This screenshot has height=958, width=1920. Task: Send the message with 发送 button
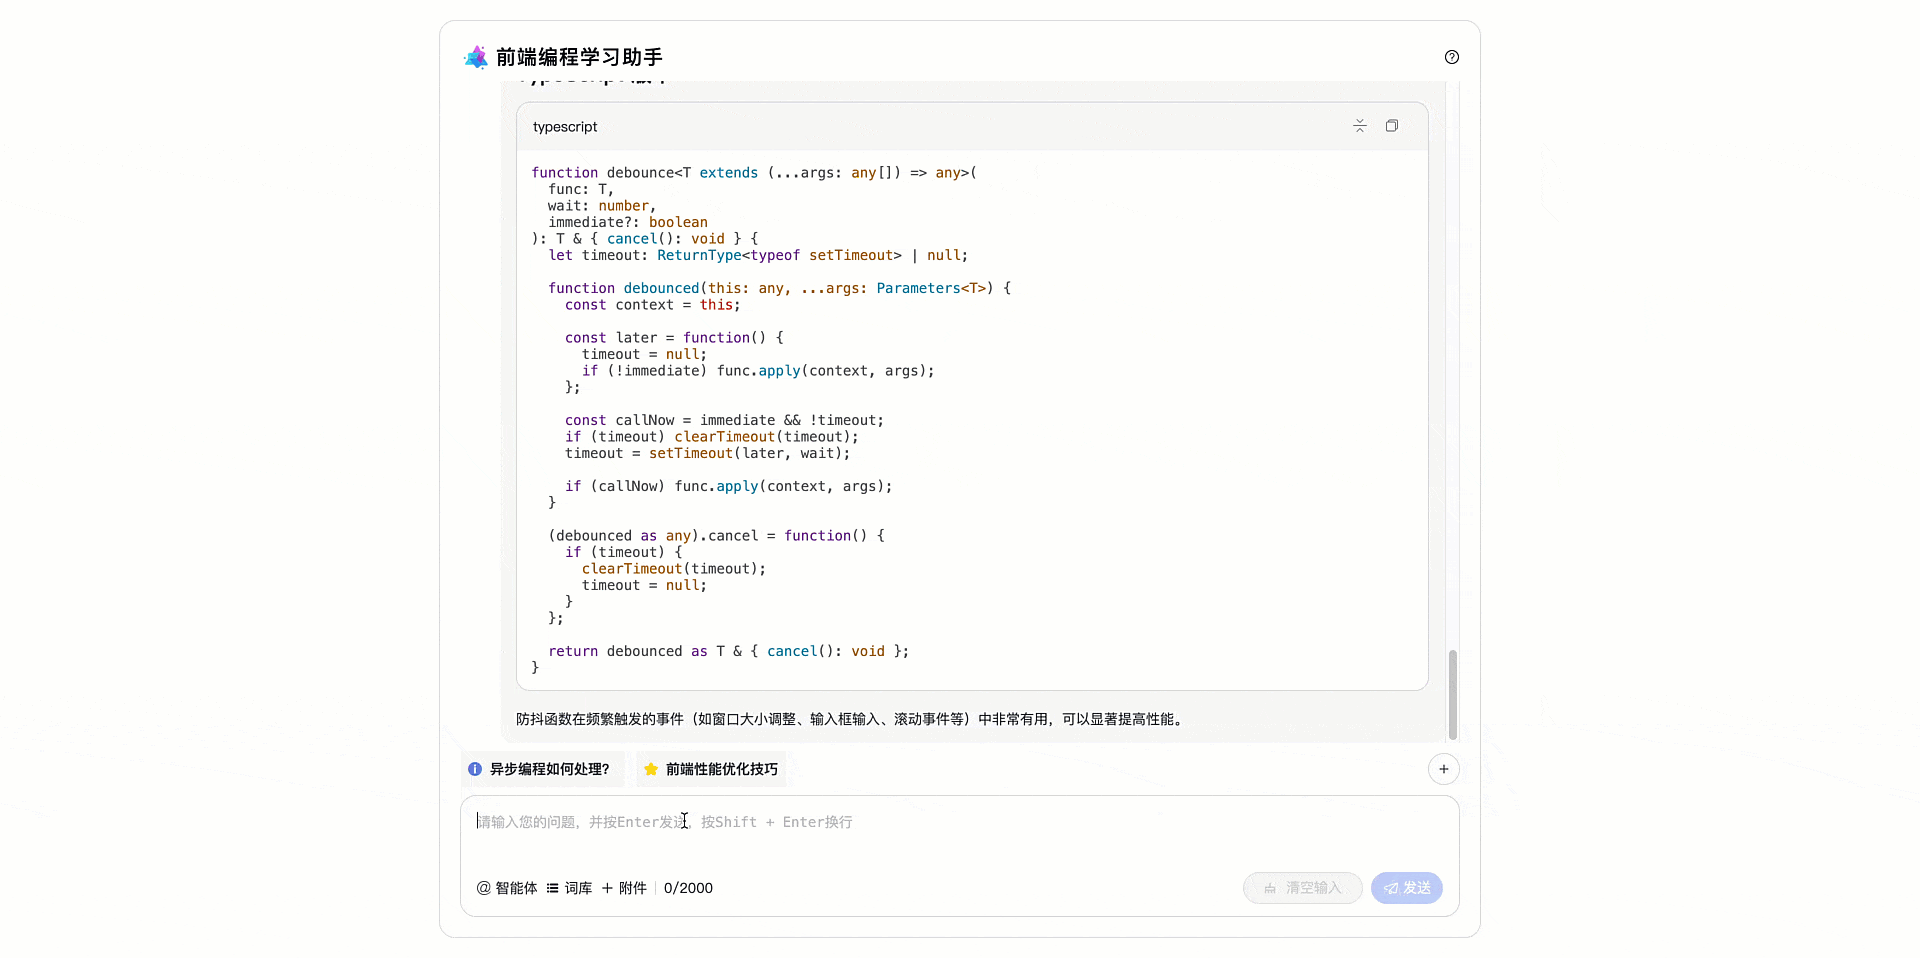pos(1407,888)
